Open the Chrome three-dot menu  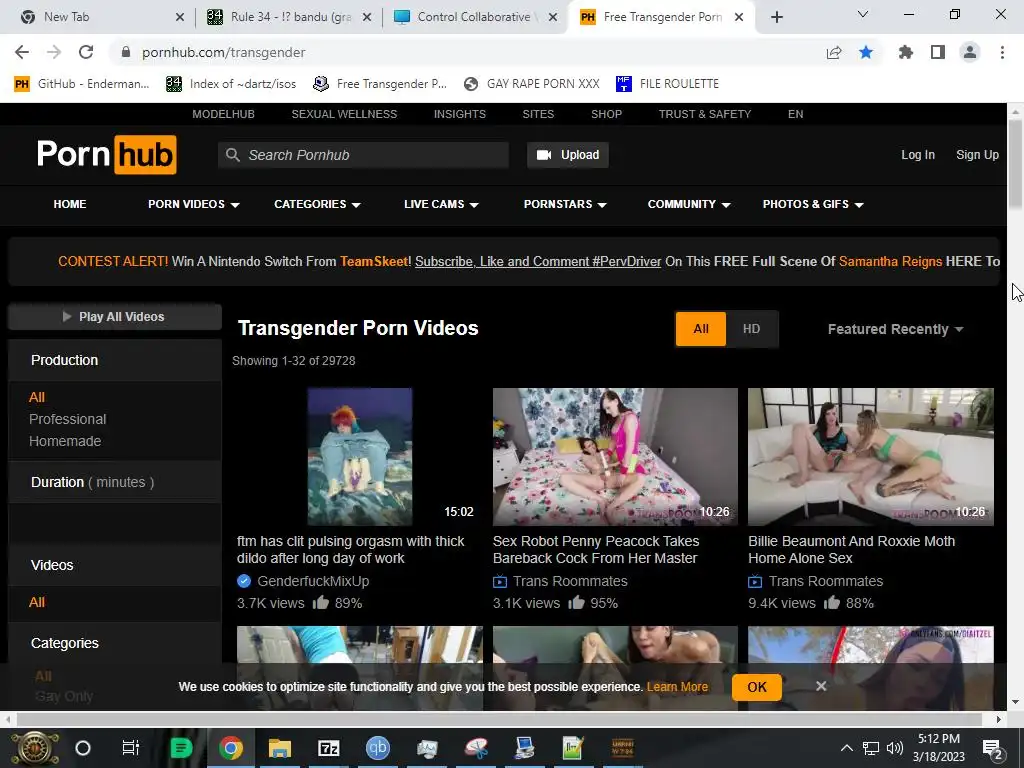pos(1002,52)
